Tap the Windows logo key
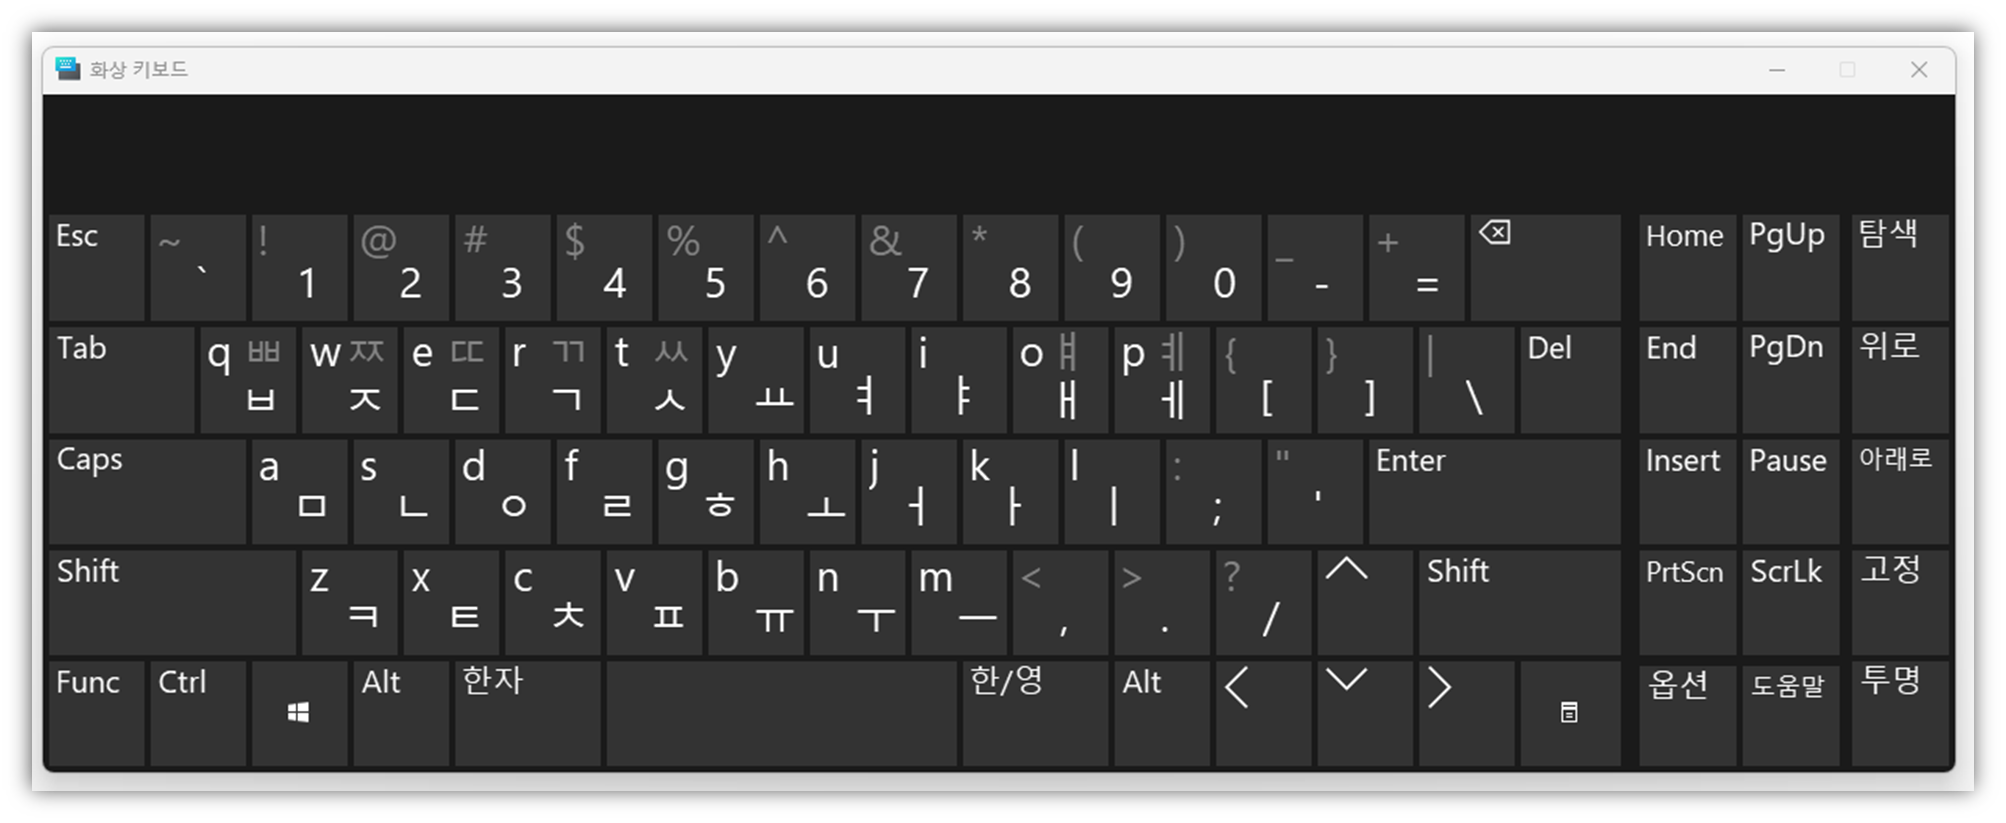The height and width of the screenshot is (823, 2006). pos(299,713)
